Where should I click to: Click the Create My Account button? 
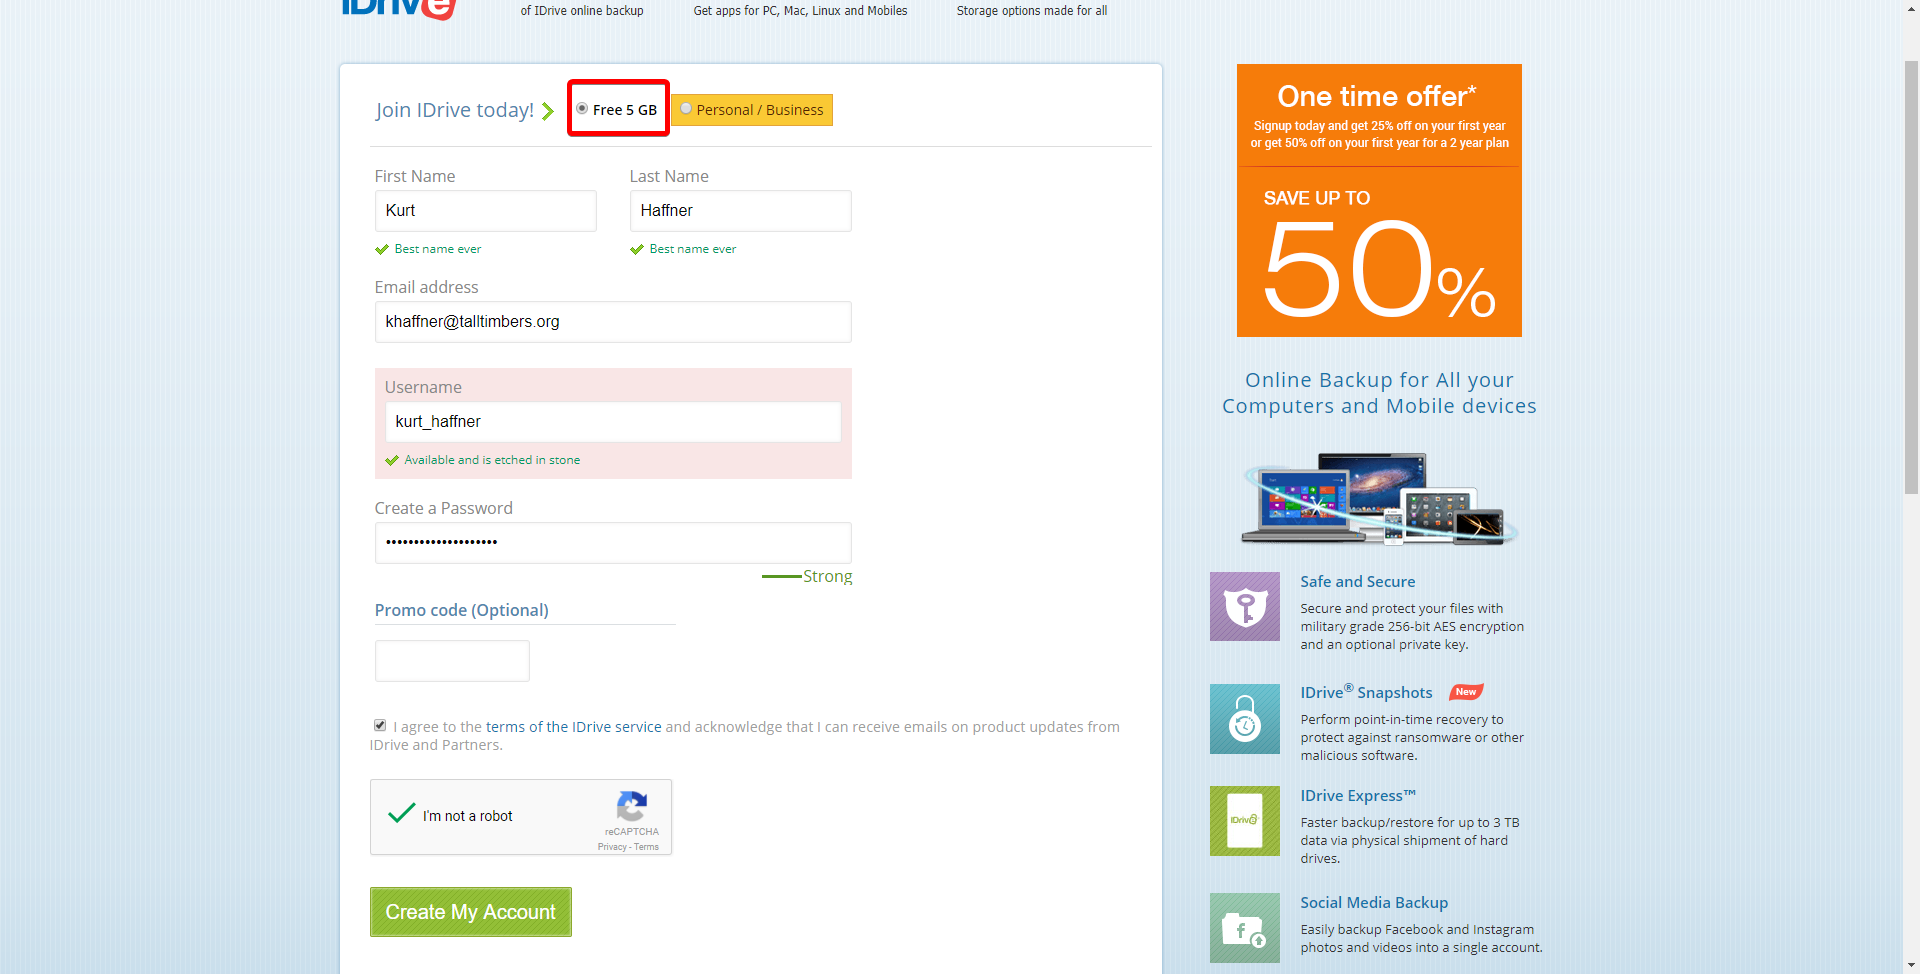pos(471,912)
